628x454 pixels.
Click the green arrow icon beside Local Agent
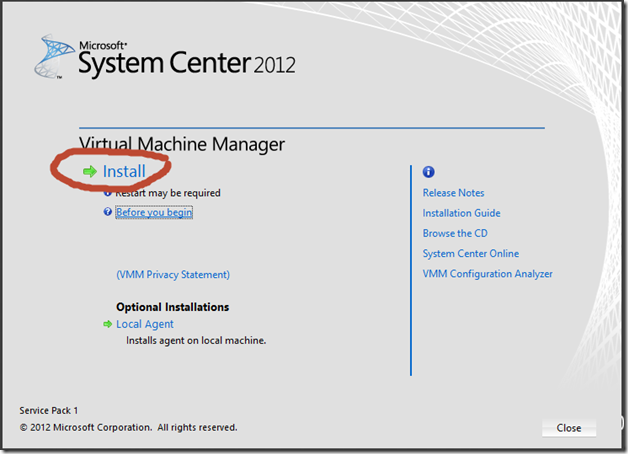point(107,324)
